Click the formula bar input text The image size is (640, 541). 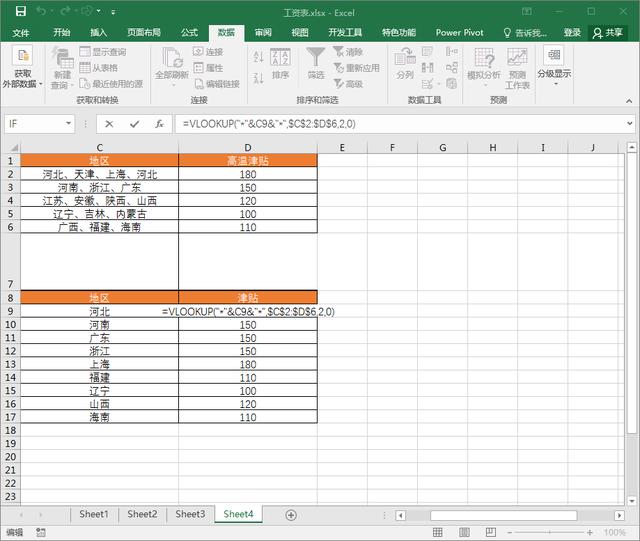[x=269, y=124]
